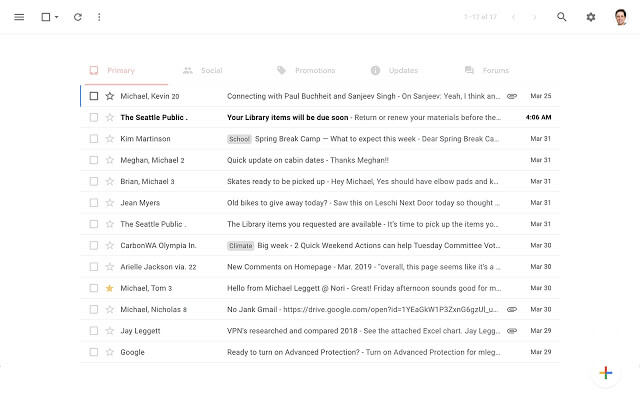This screenshot has width=640, height=400.
Task: Open the user profile avatar
Action: pyautogui.click(x=620, y=17)
